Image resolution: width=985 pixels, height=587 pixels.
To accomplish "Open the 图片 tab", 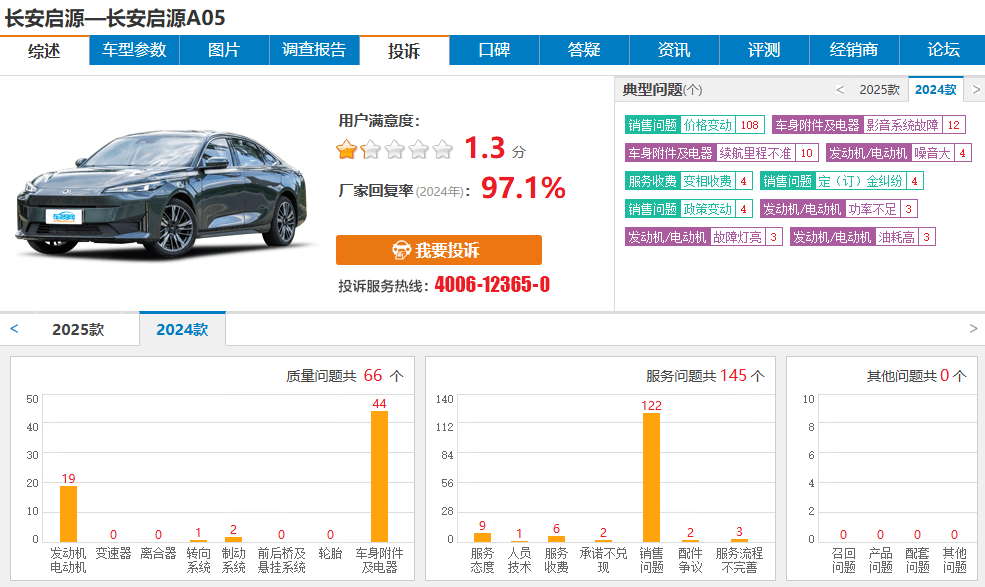I will pos(224,50).
